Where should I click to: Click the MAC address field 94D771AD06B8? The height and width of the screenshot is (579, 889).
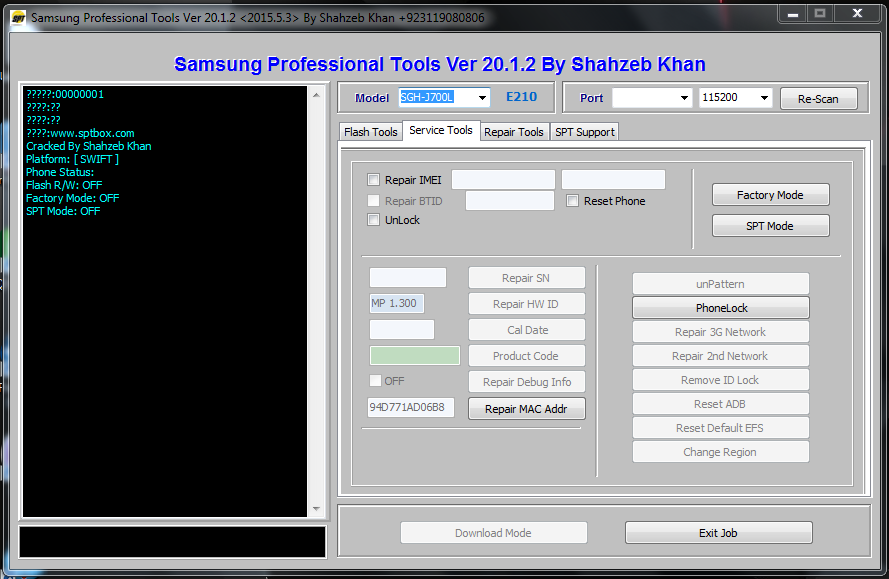(410, 407)
